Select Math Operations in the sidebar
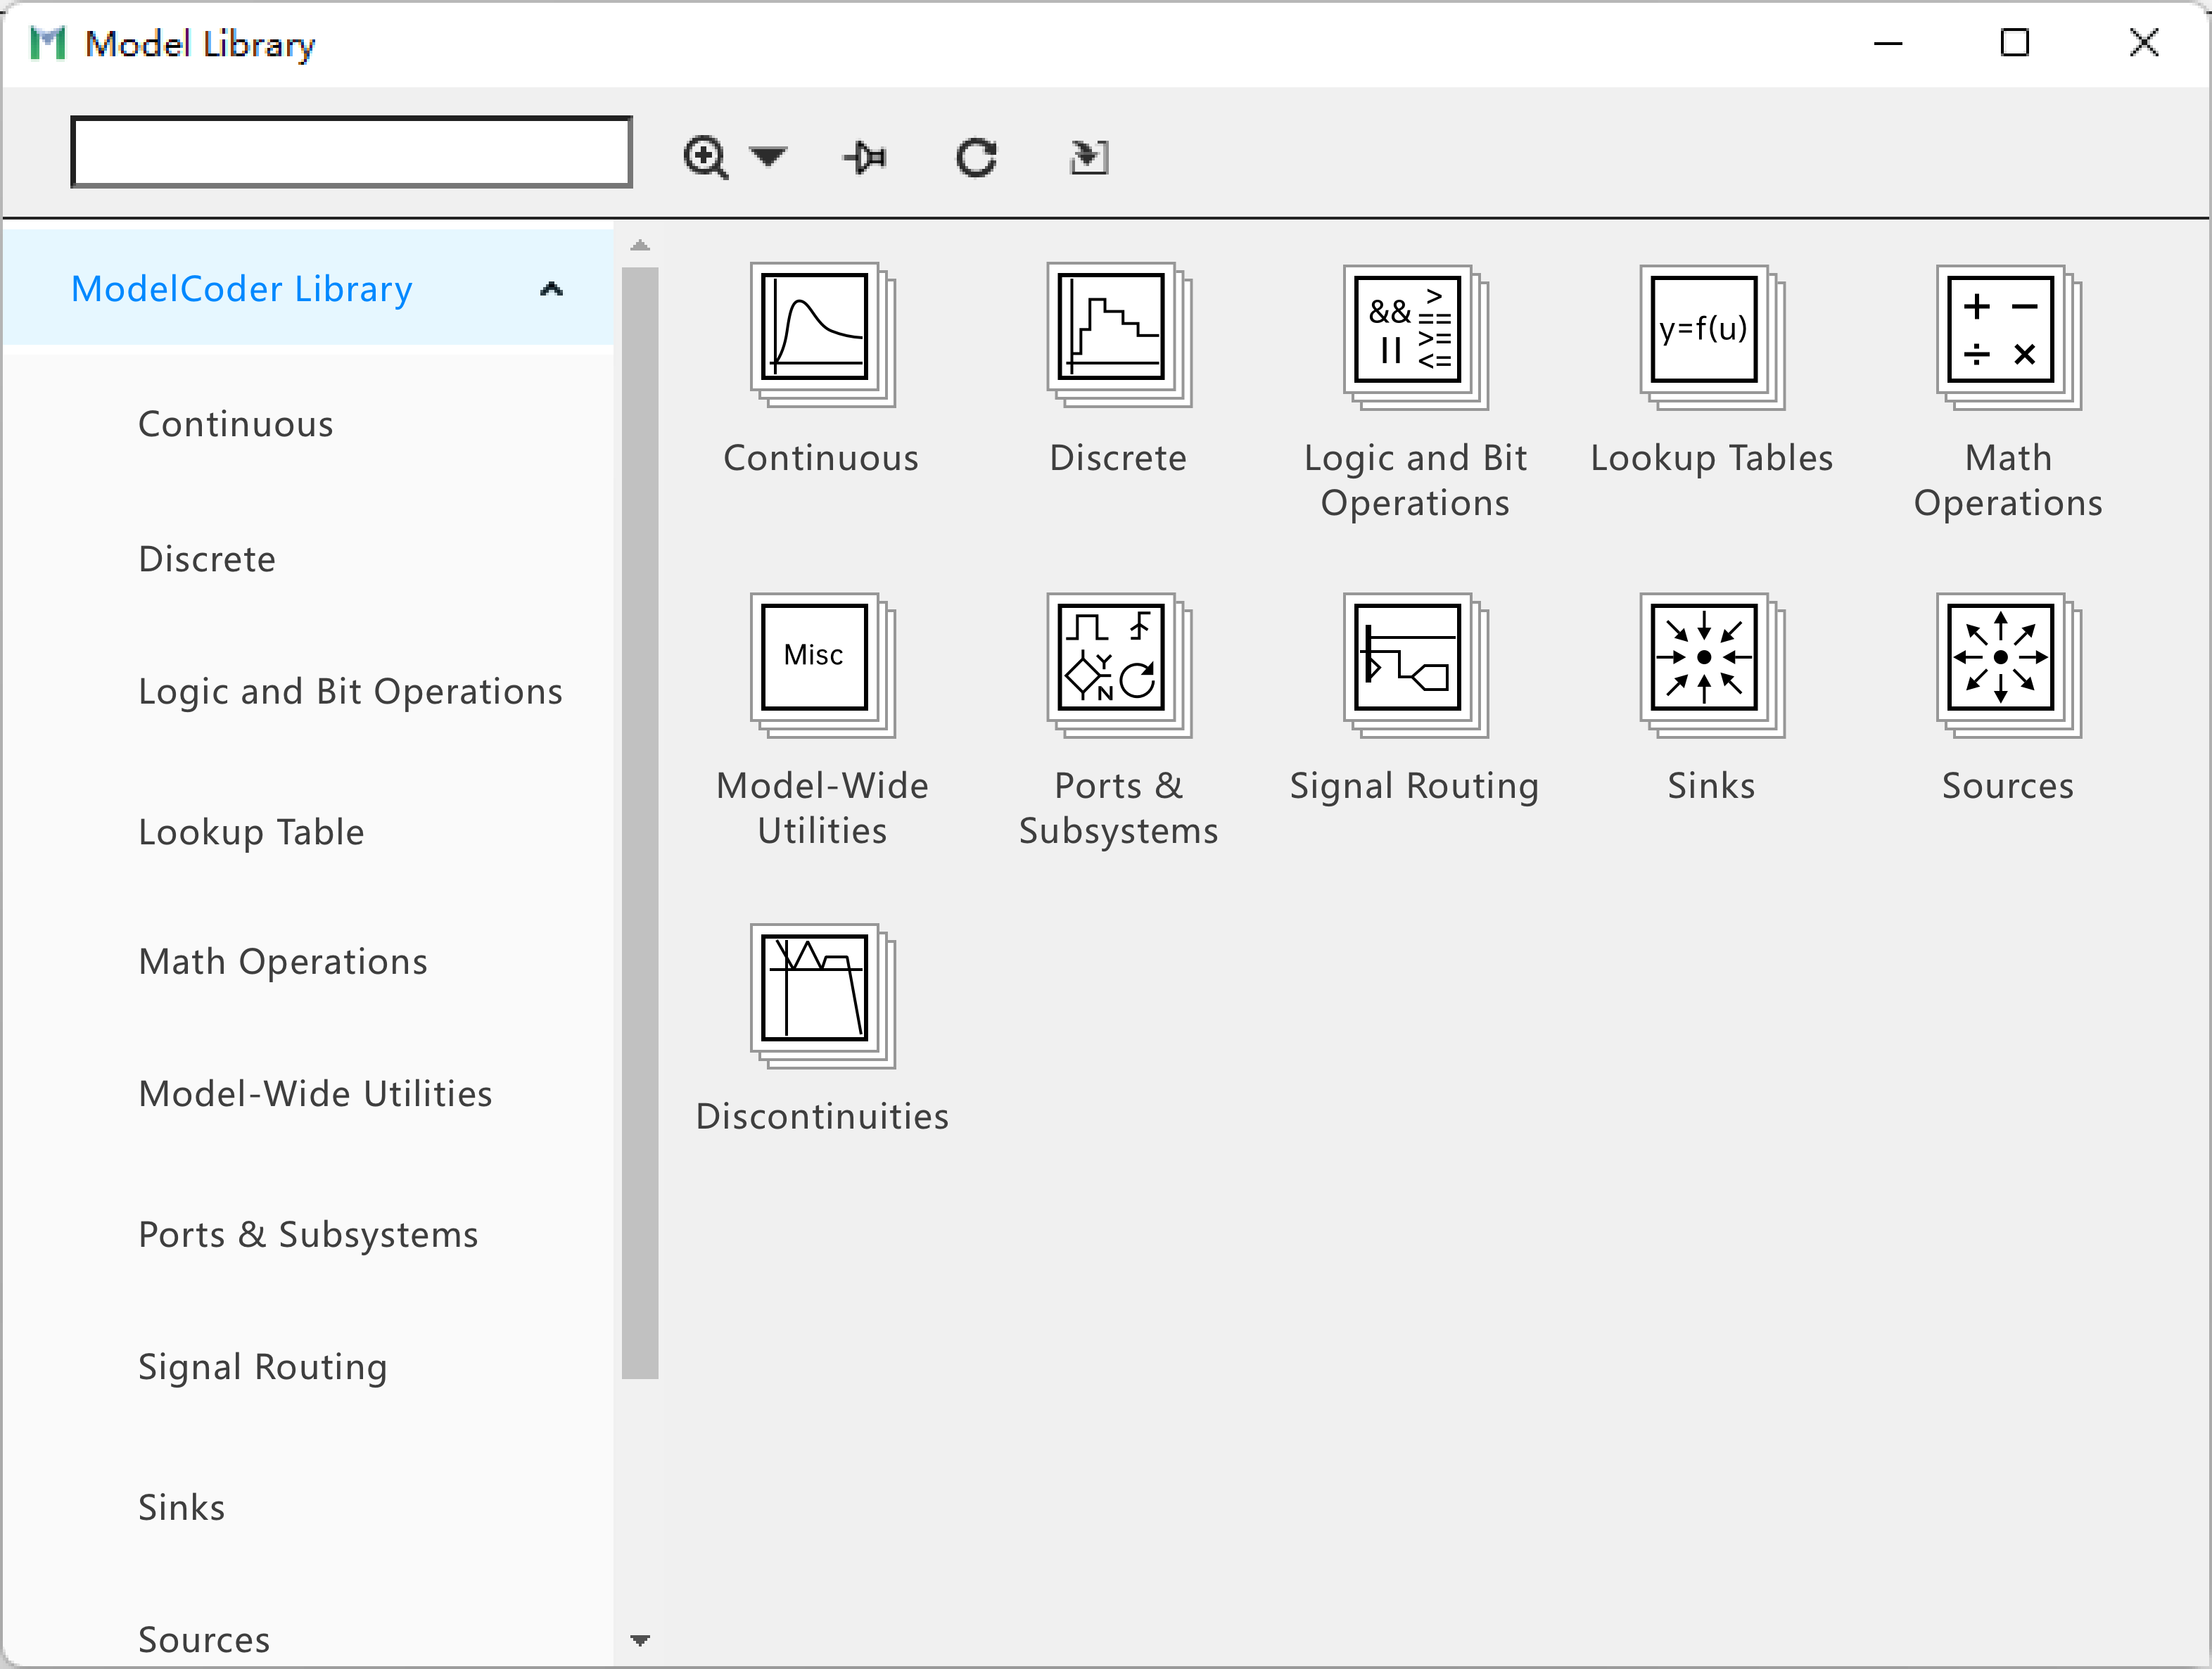This screenshot has width=2212, height=1669. (x=283, y=962)
